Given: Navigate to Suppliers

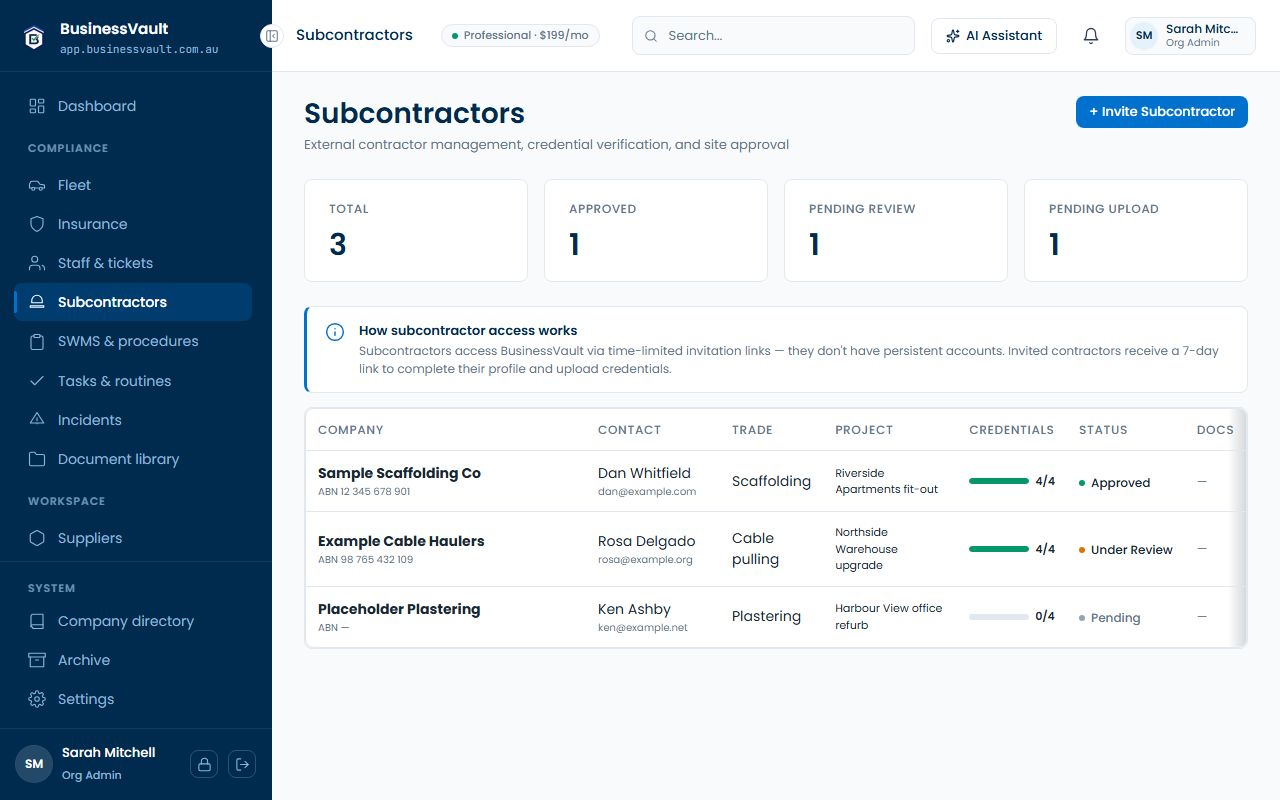Looking at the screenshot, I should (133, 538).
